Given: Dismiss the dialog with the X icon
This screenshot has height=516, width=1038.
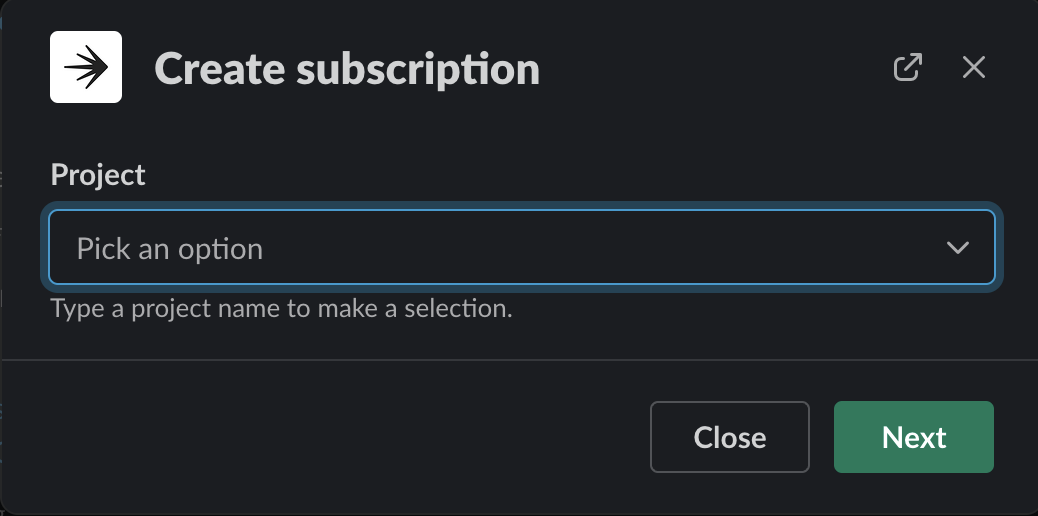Looking at the screenshot, I should [973, 68].
